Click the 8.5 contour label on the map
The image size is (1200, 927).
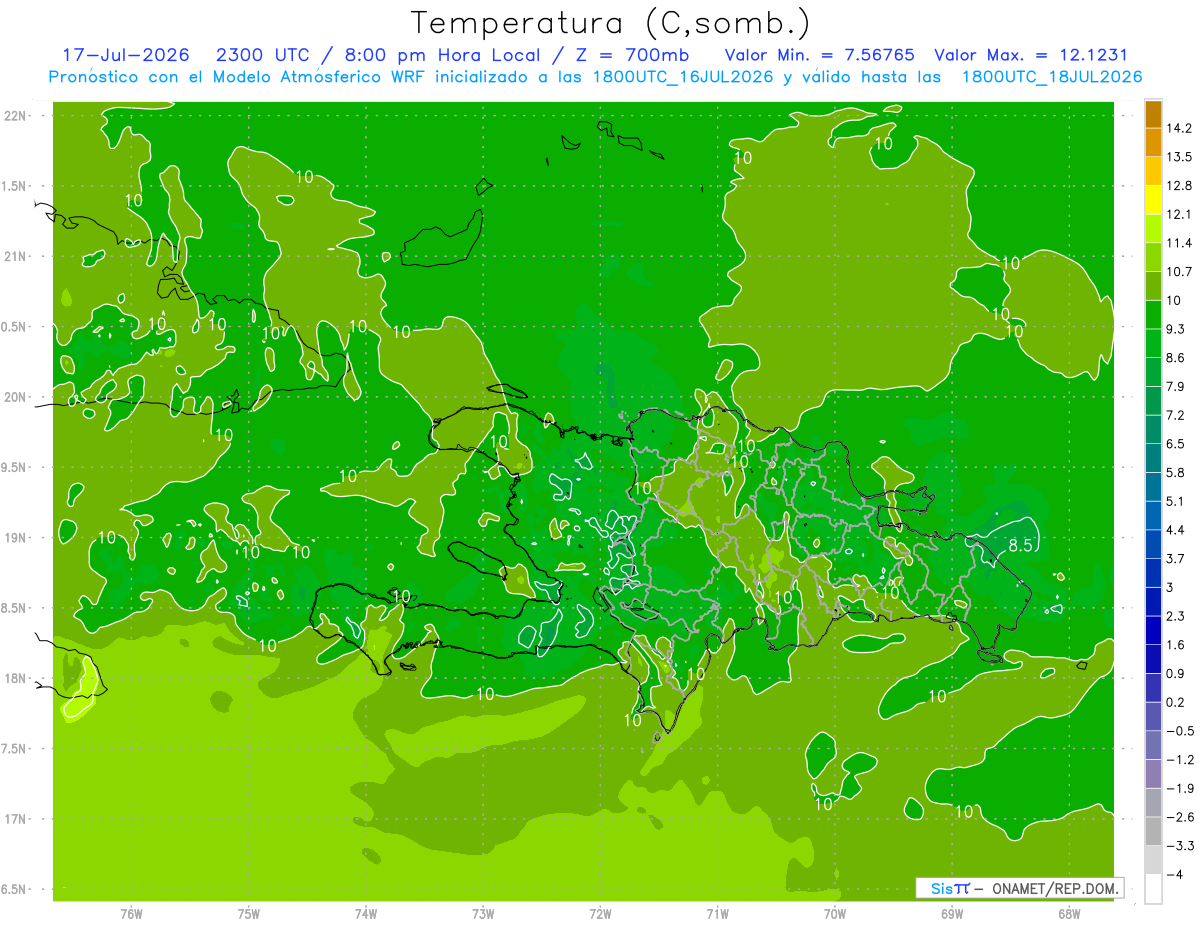click(x=1020, y=546)
